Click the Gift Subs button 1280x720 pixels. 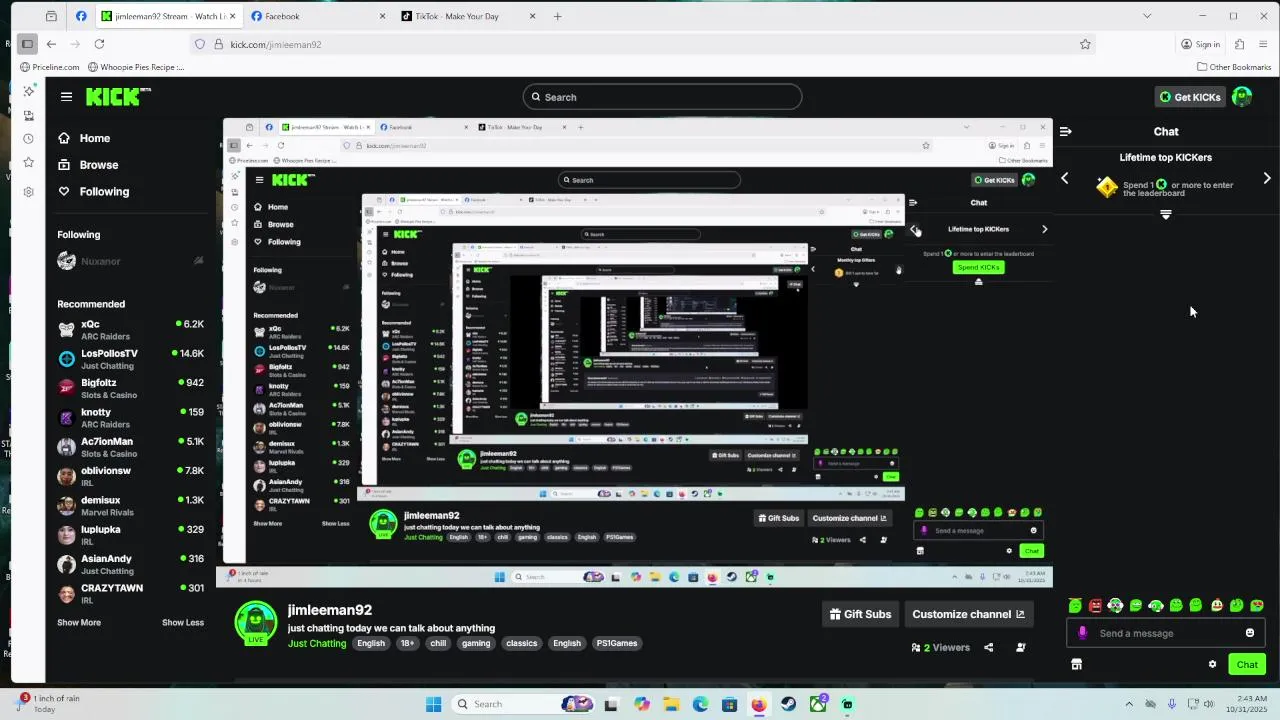pos(860,614)
